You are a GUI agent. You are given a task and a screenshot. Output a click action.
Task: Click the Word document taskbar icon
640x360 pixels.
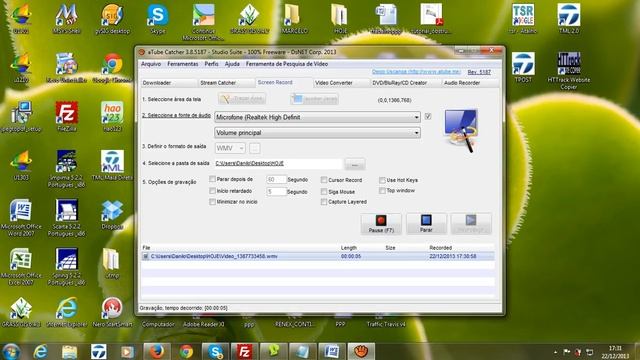click(331, 351)
